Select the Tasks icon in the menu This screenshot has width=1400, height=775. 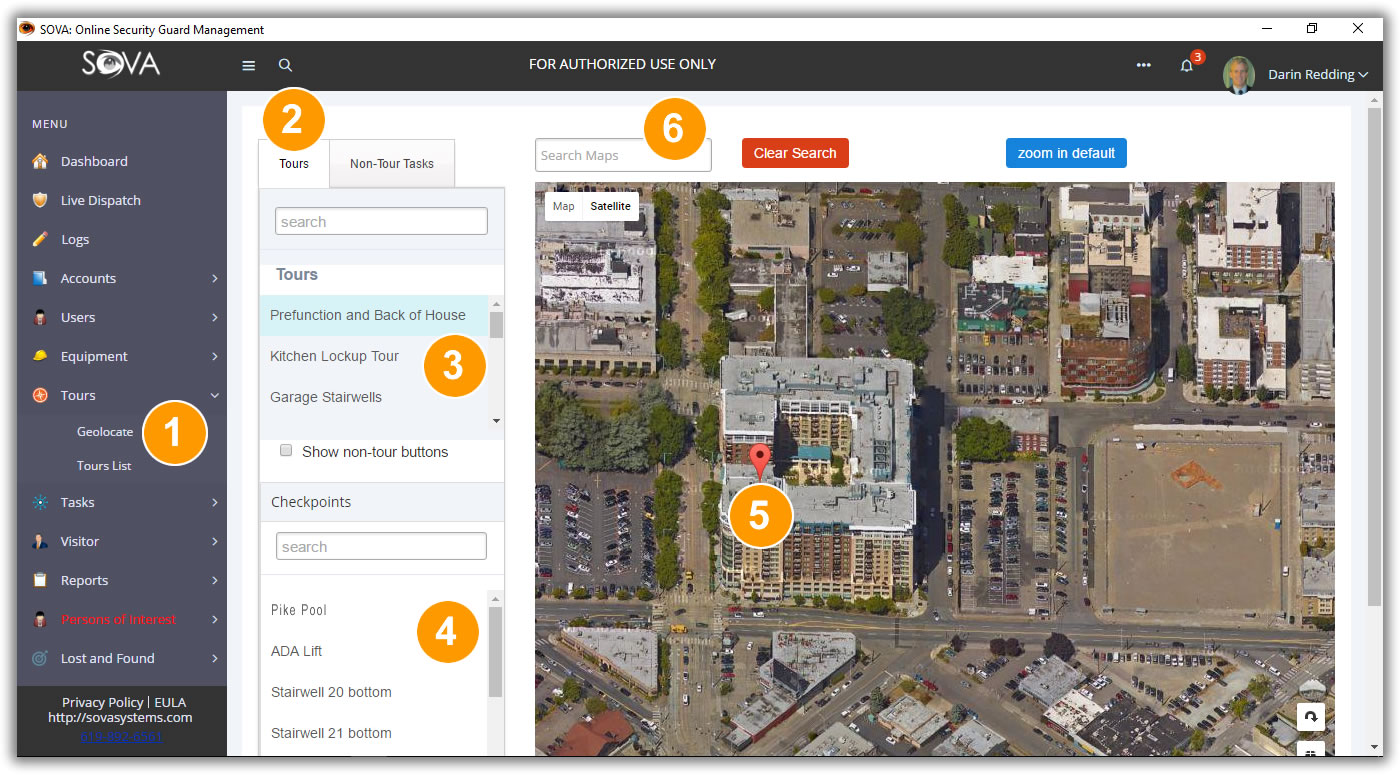pyautogui.click(x=40, y=502)
